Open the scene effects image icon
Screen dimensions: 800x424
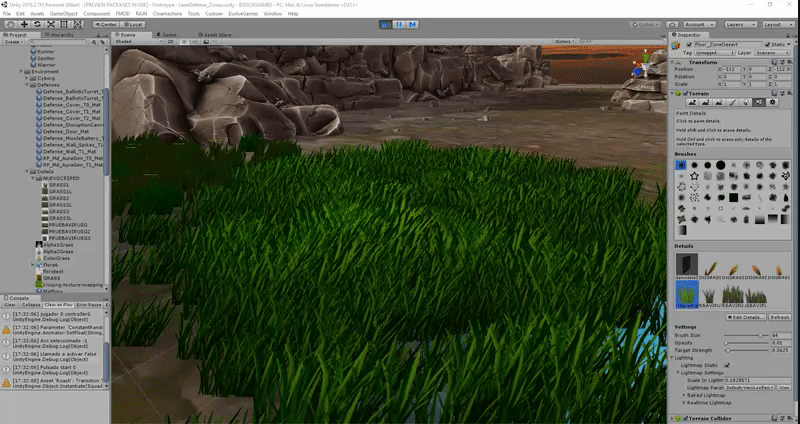point(206,41)
